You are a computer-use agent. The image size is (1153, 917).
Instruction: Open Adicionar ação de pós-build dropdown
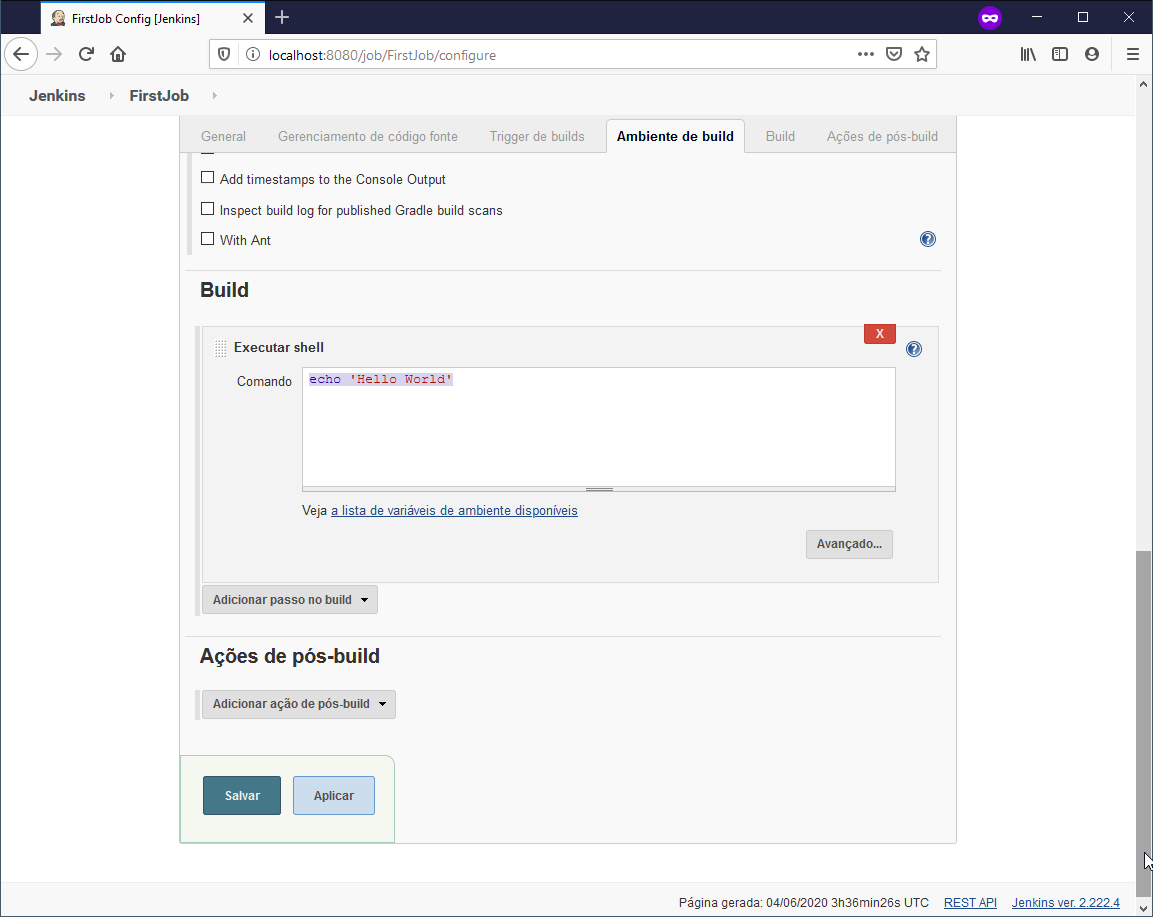click(299, 704)
